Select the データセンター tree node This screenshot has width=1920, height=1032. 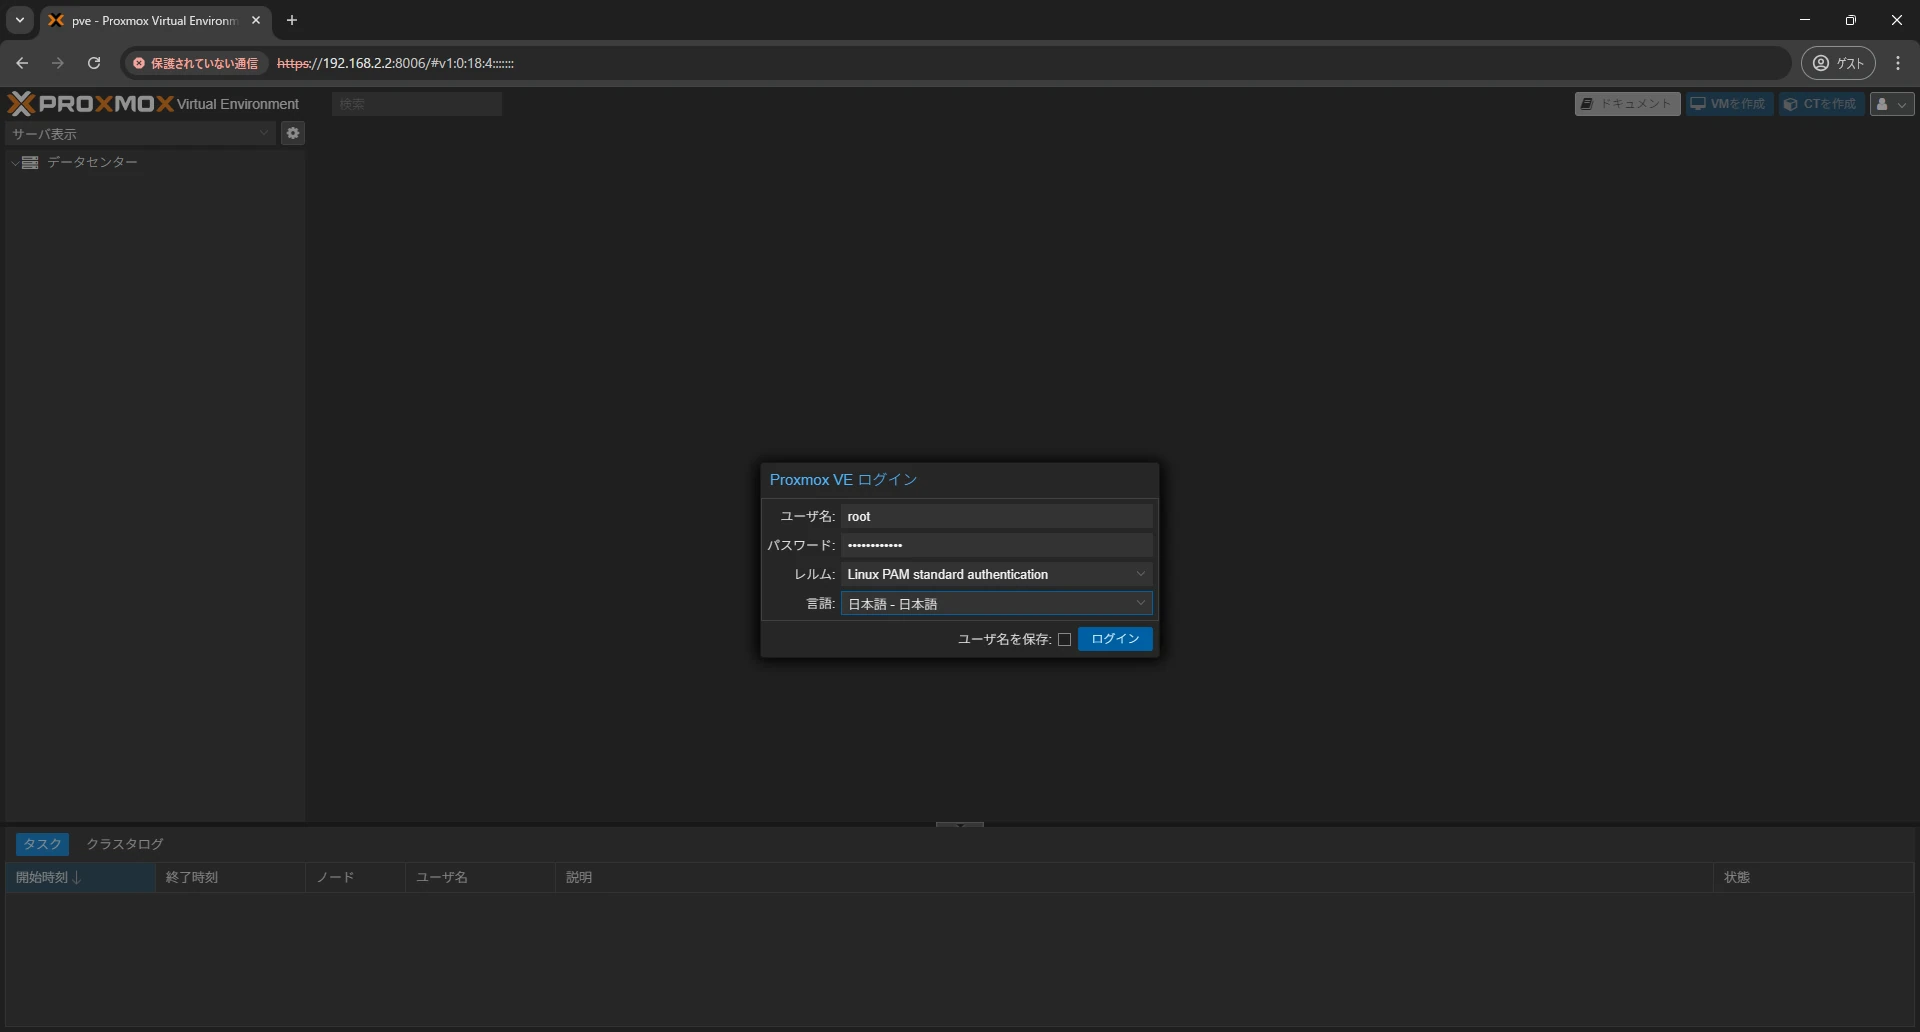point(92,162)
